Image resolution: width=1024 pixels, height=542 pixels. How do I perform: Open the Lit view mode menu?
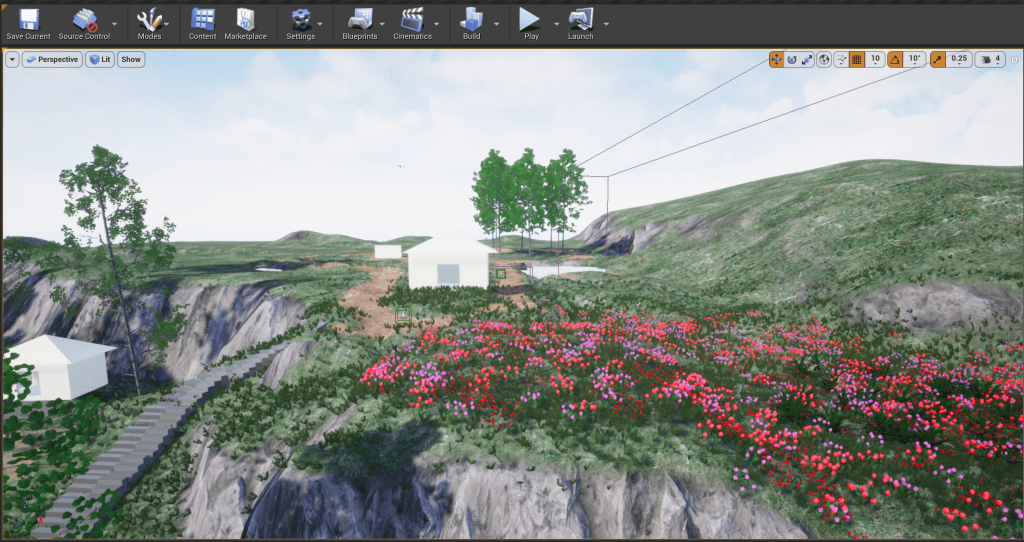(x=99, y=60)
